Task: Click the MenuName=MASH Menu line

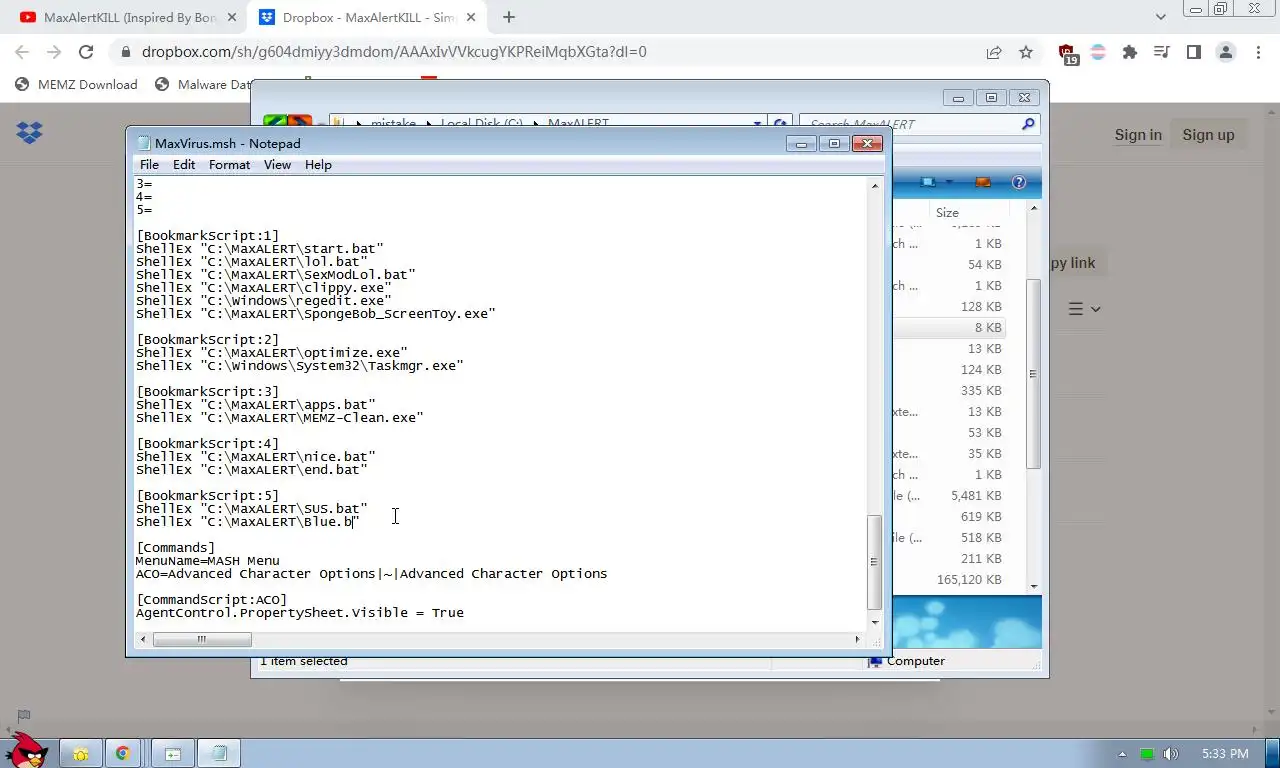Action: coord(208,561)
